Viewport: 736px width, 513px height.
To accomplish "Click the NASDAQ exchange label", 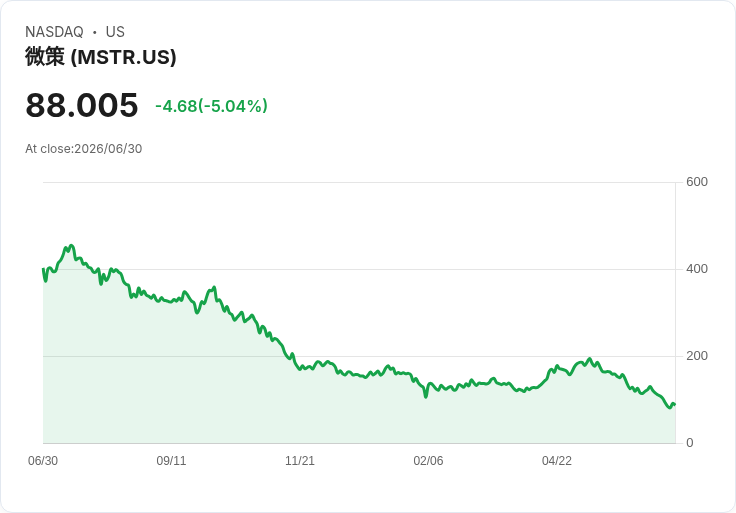I will pyautogui.click(x=54, y=32).
